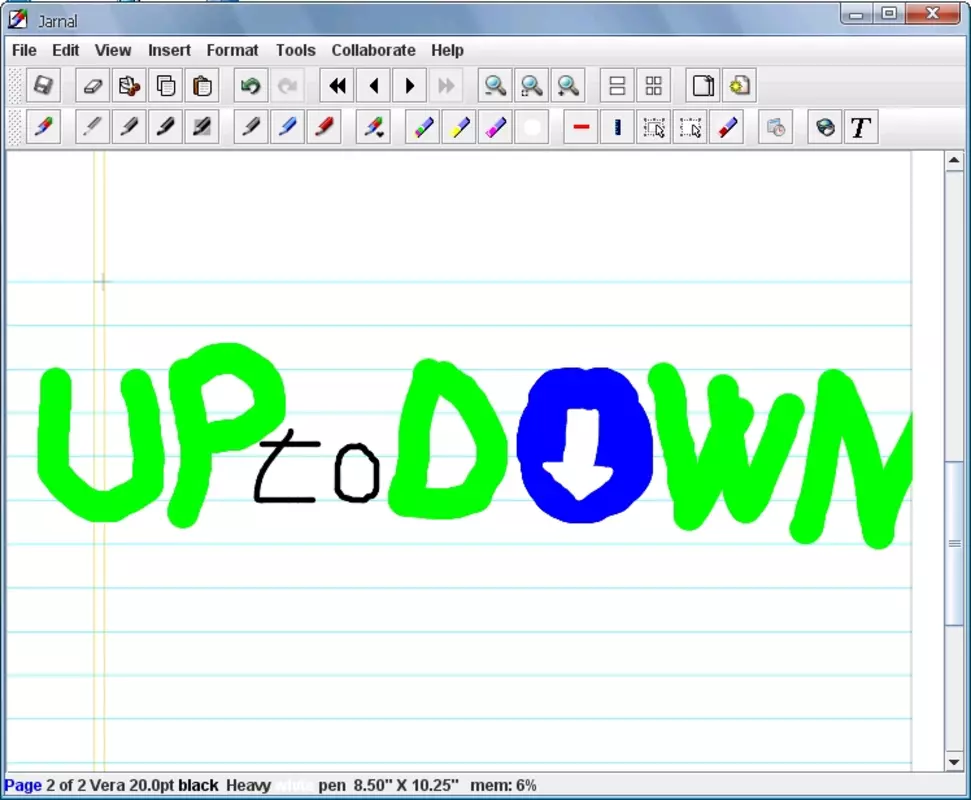Viewport: 971px width, 800px height.
Task: Click the right dotted-rectangle selection tool
Action: point(690,128)
